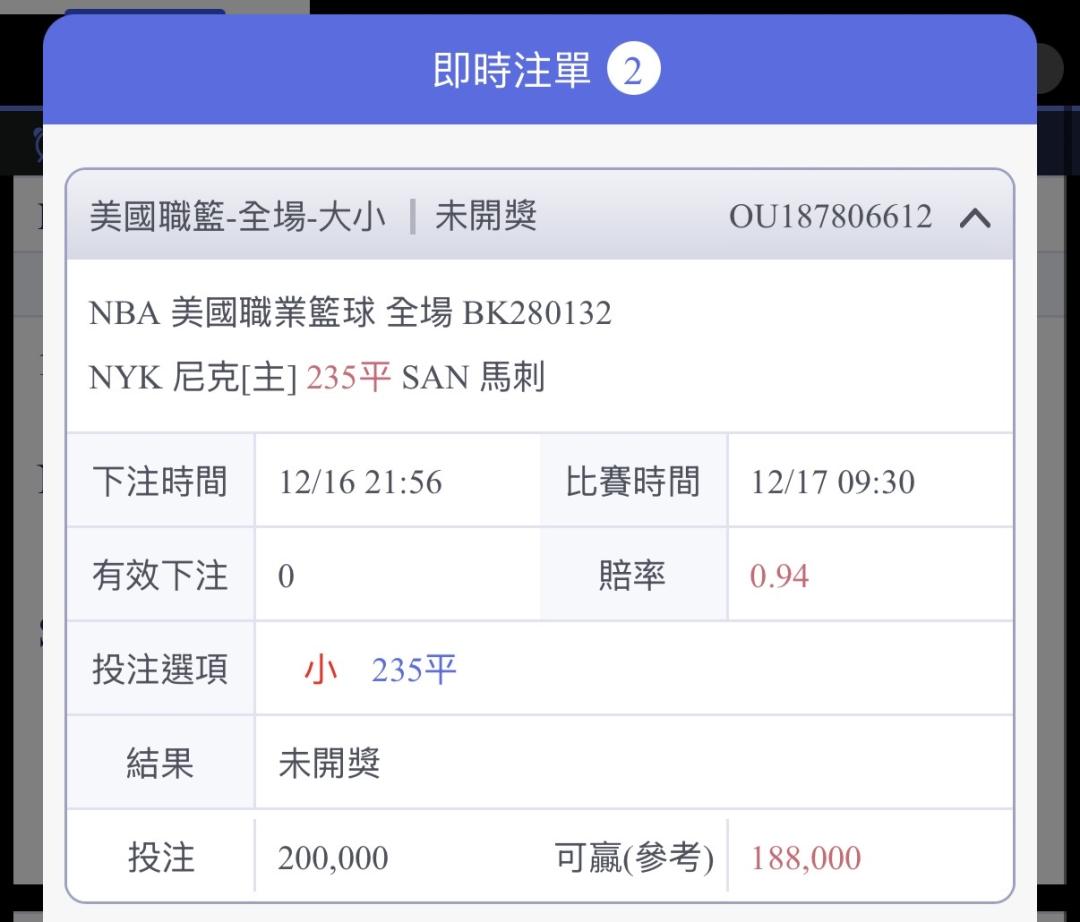The width and height of the screenshot is (1080, 922).
Task: Select the SAN 馬刺 team name
Action: [473, 378]
